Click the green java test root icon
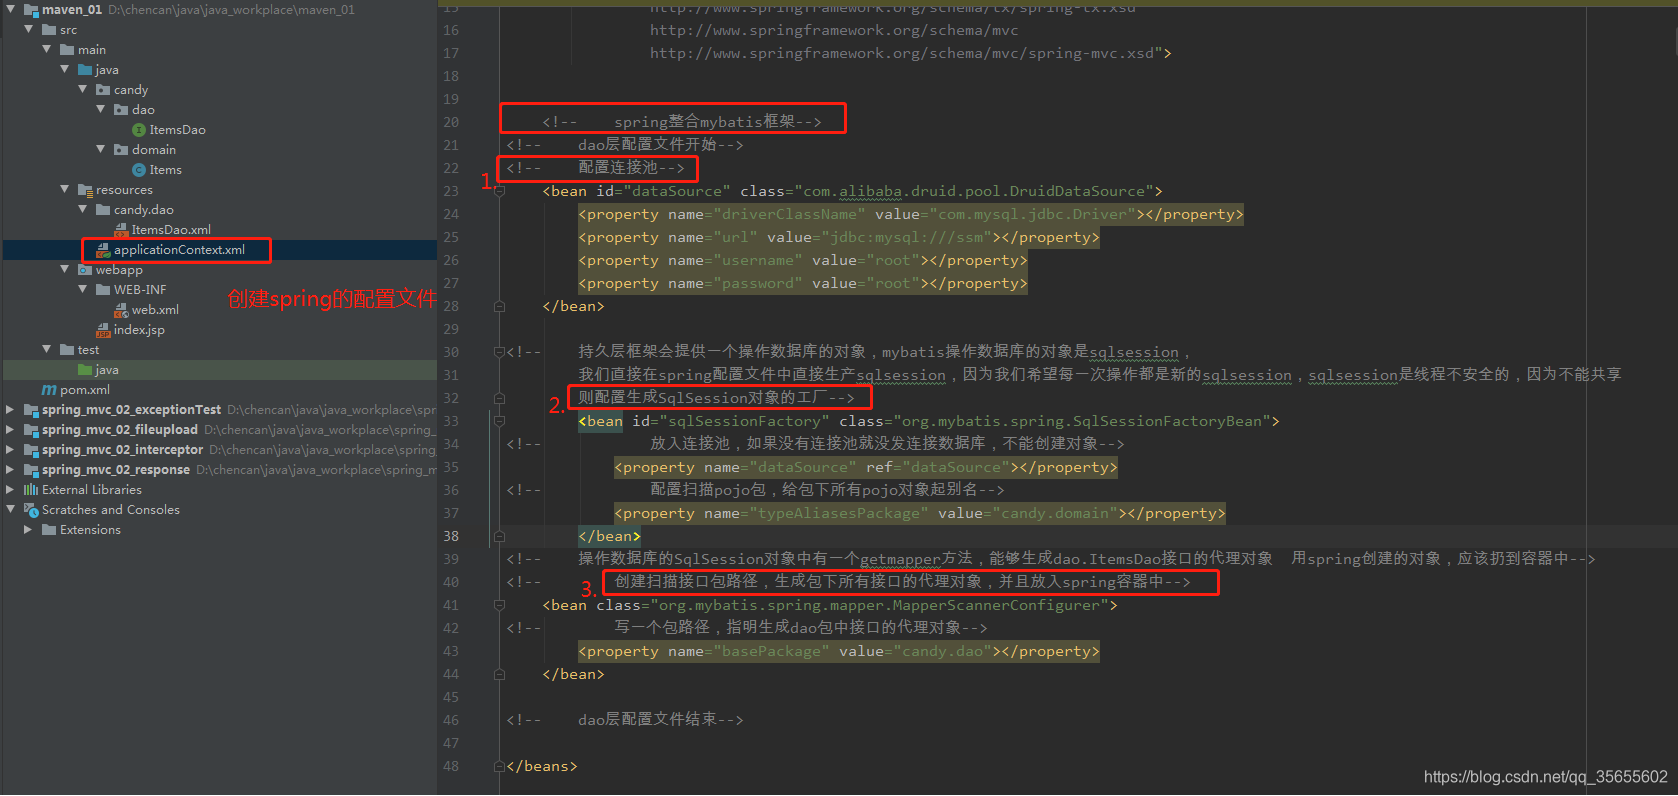The image size is (1678, 796). coord(85,370)
